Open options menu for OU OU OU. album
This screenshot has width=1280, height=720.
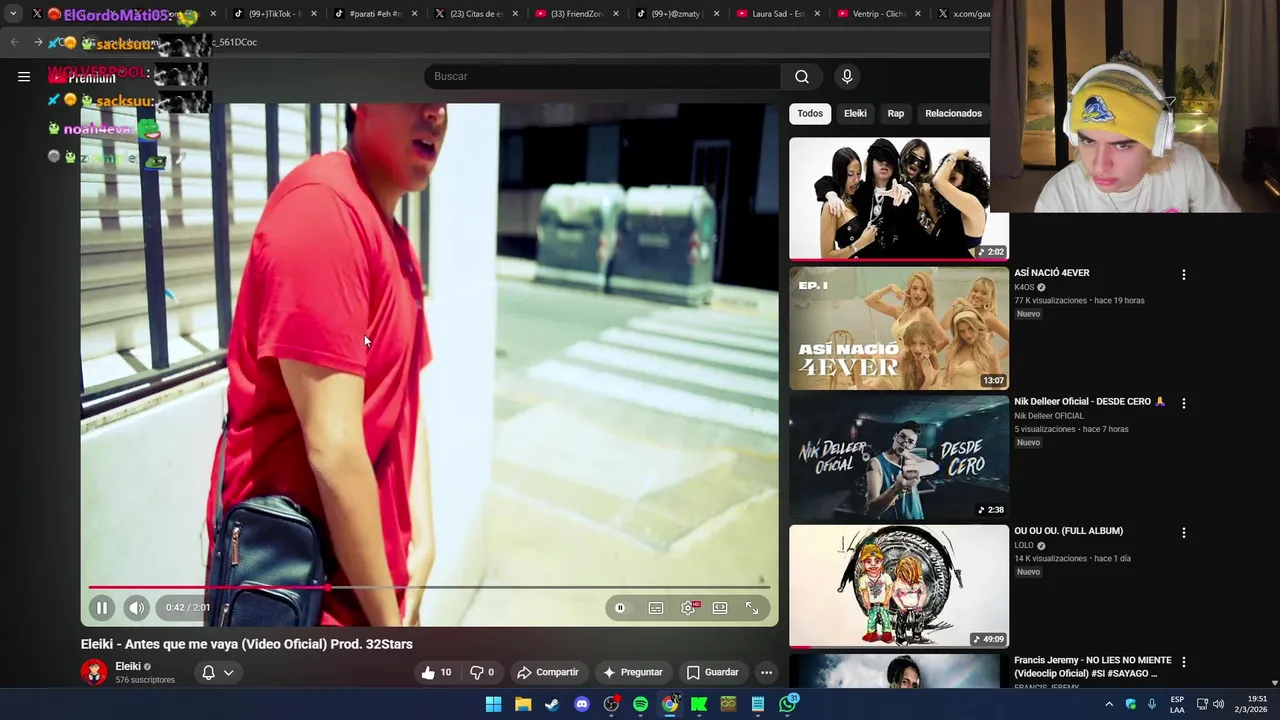pos(1184,532)
